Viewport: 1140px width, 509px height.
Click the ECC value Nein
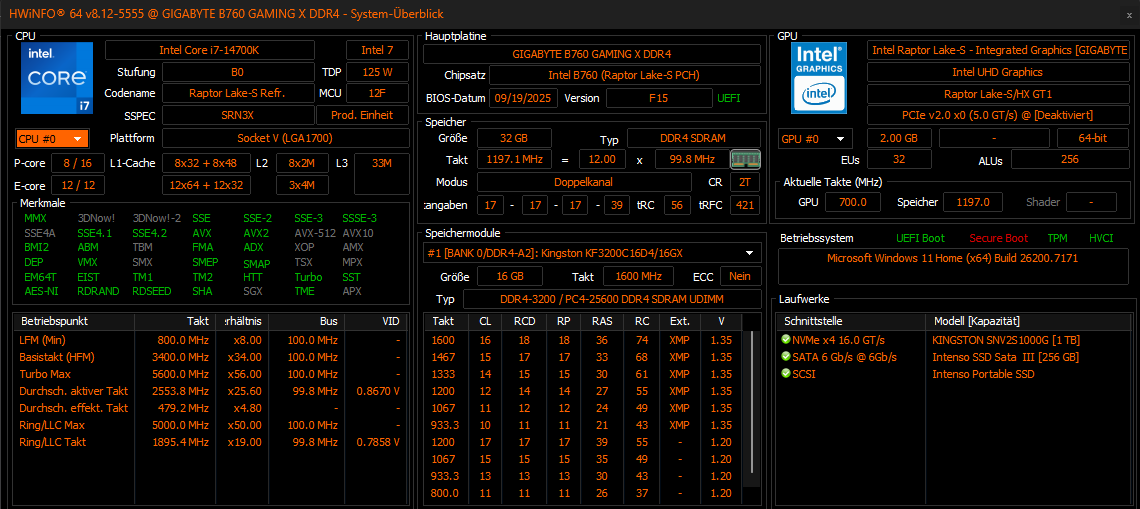click(x=740, y=276)
